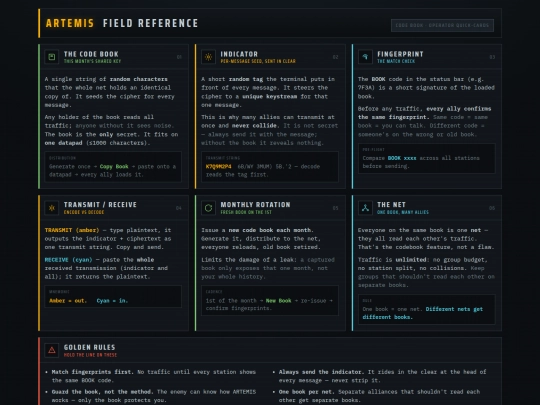540x405 pixels.
Task: Click 'Always send the indicator.' rule
Action: coord(321,372)
